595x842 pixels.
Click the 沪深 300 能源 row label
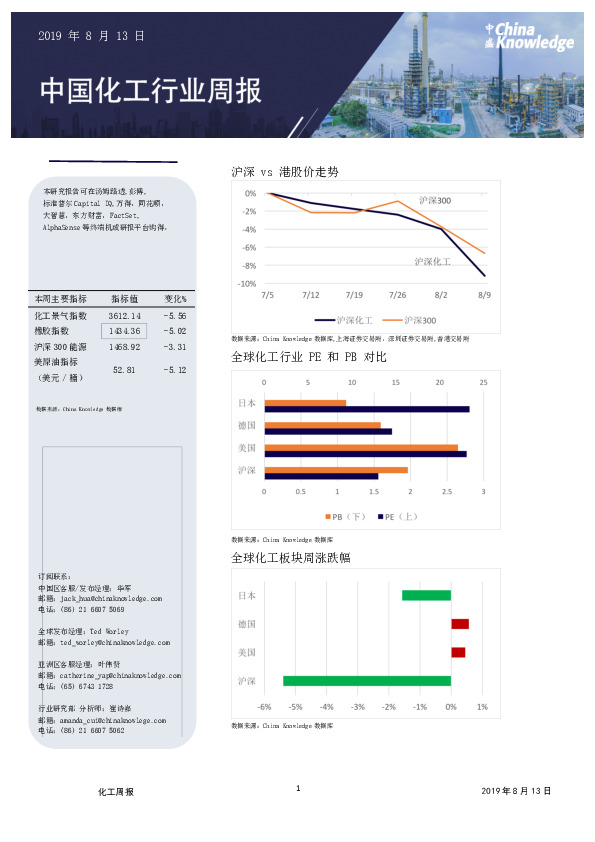click(60, 347)
